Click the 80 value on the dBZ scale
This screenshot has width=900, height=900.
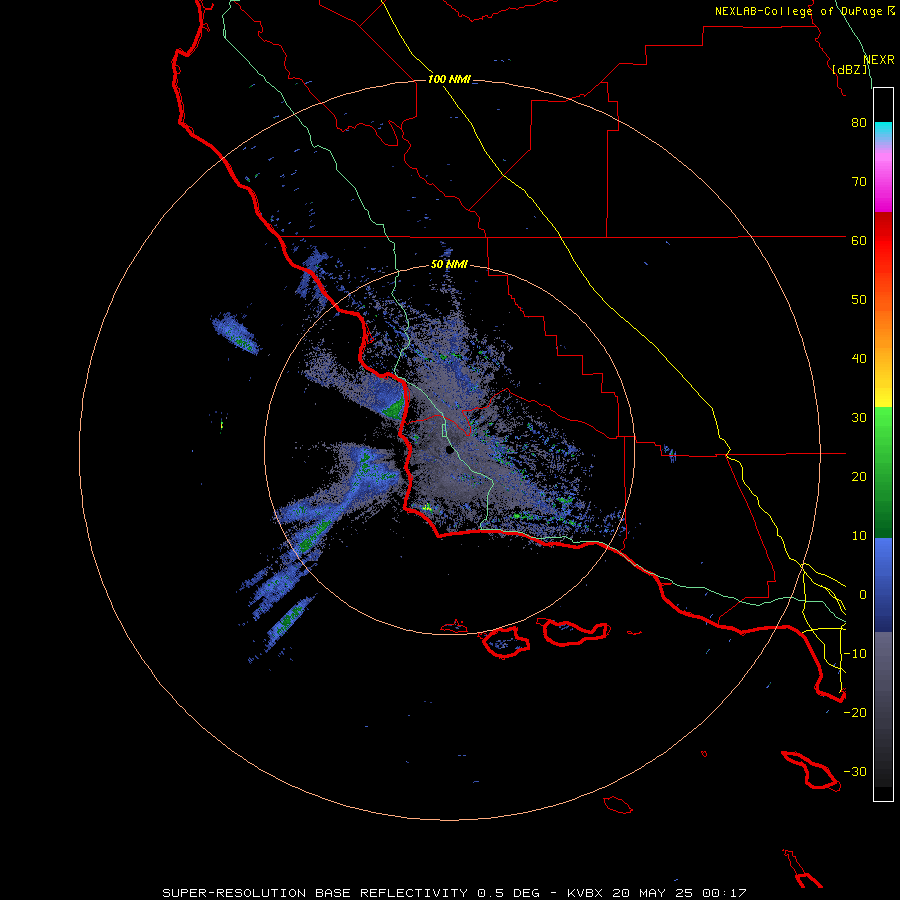[859, 123]
